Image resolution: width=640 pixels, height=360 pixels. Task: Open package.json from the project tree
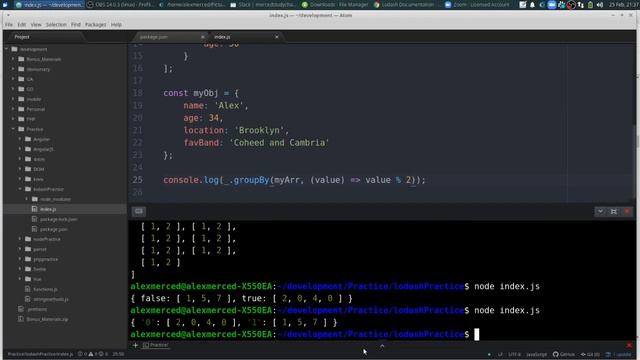(x=53, y=229)
